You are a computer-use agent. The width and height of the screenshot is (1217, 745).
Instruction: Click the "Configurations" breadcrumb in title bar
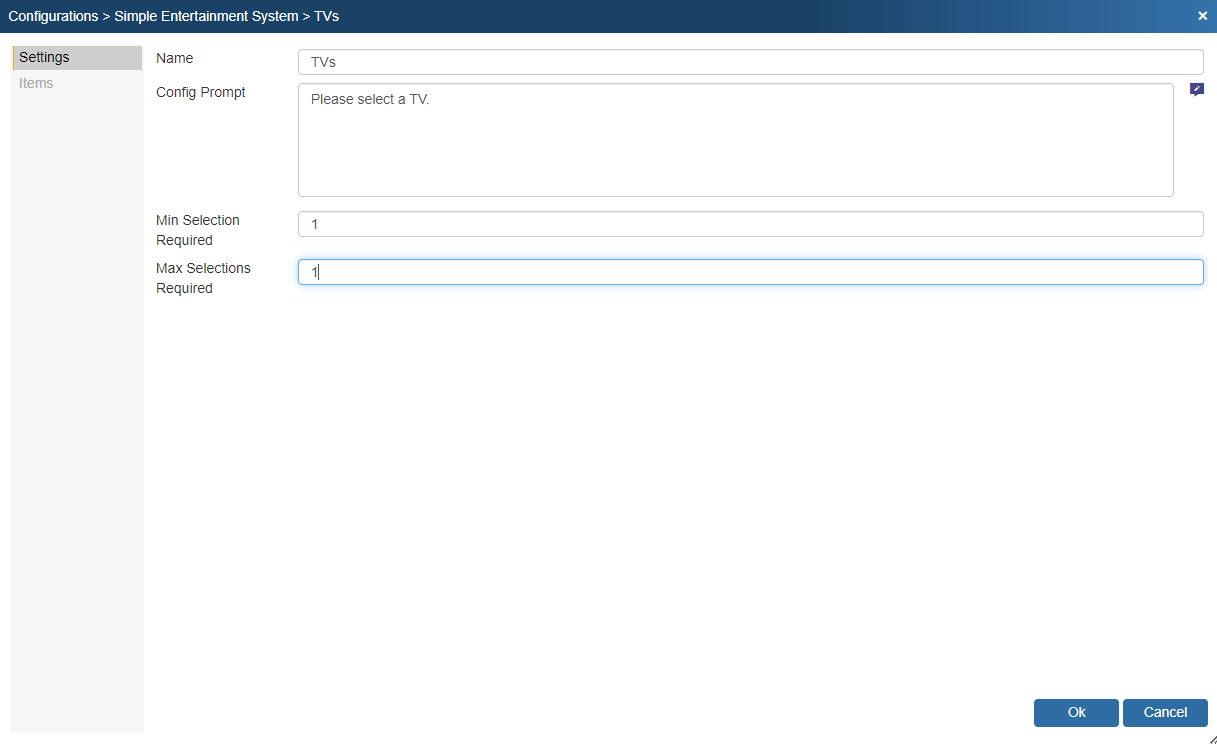(53, 16)
